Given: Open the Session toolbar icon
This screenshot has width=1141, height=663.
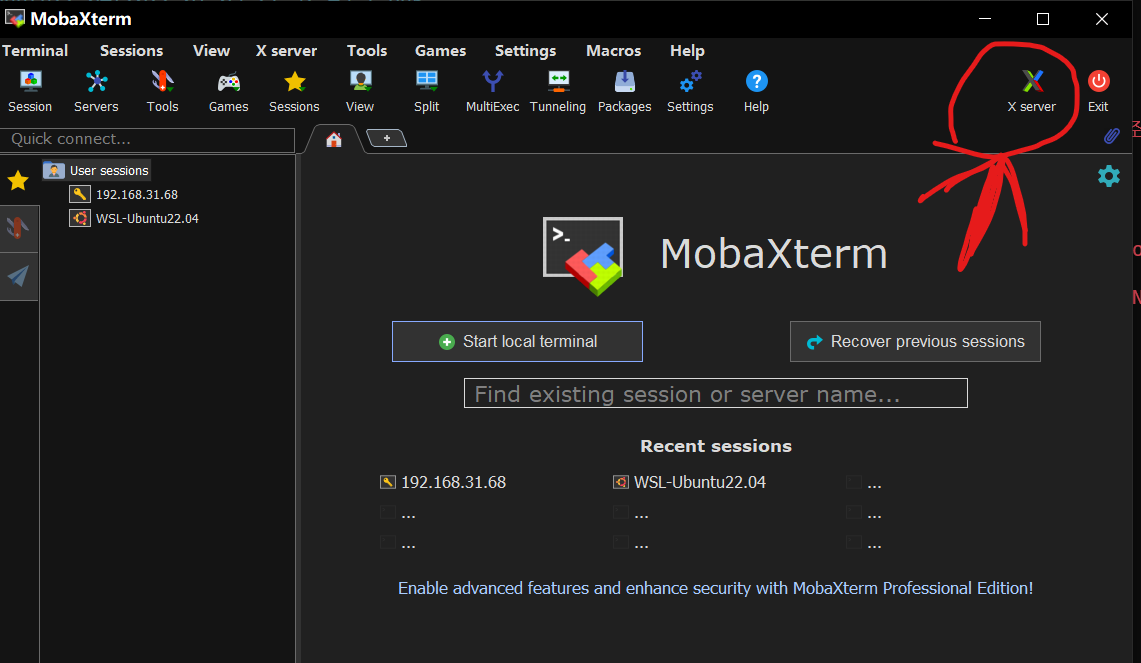Looking at the screenshot, I should coord(30,92).
